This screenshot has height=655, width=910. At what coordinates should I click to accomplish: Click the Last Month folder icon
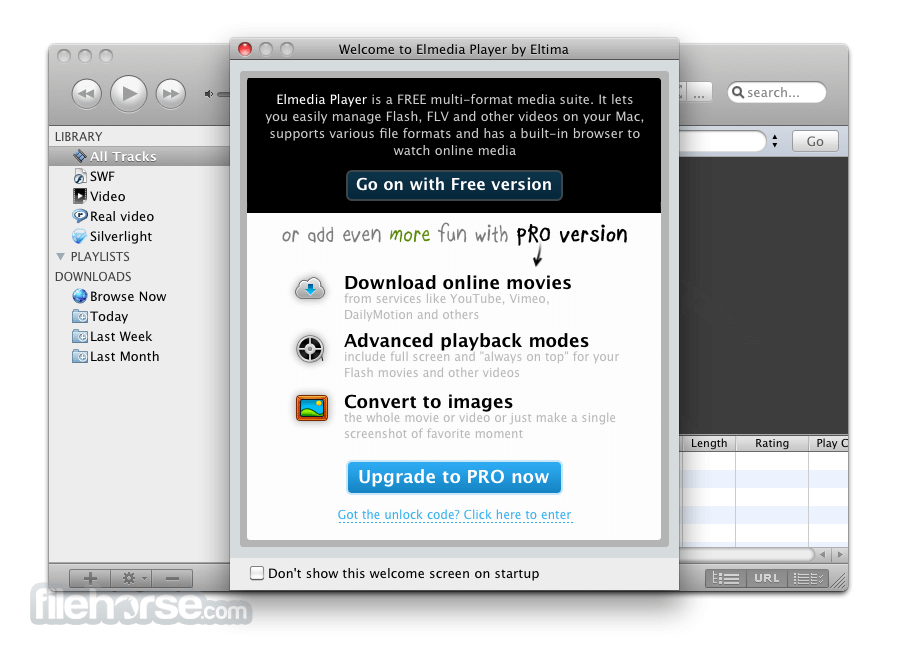tap(80, 356)
